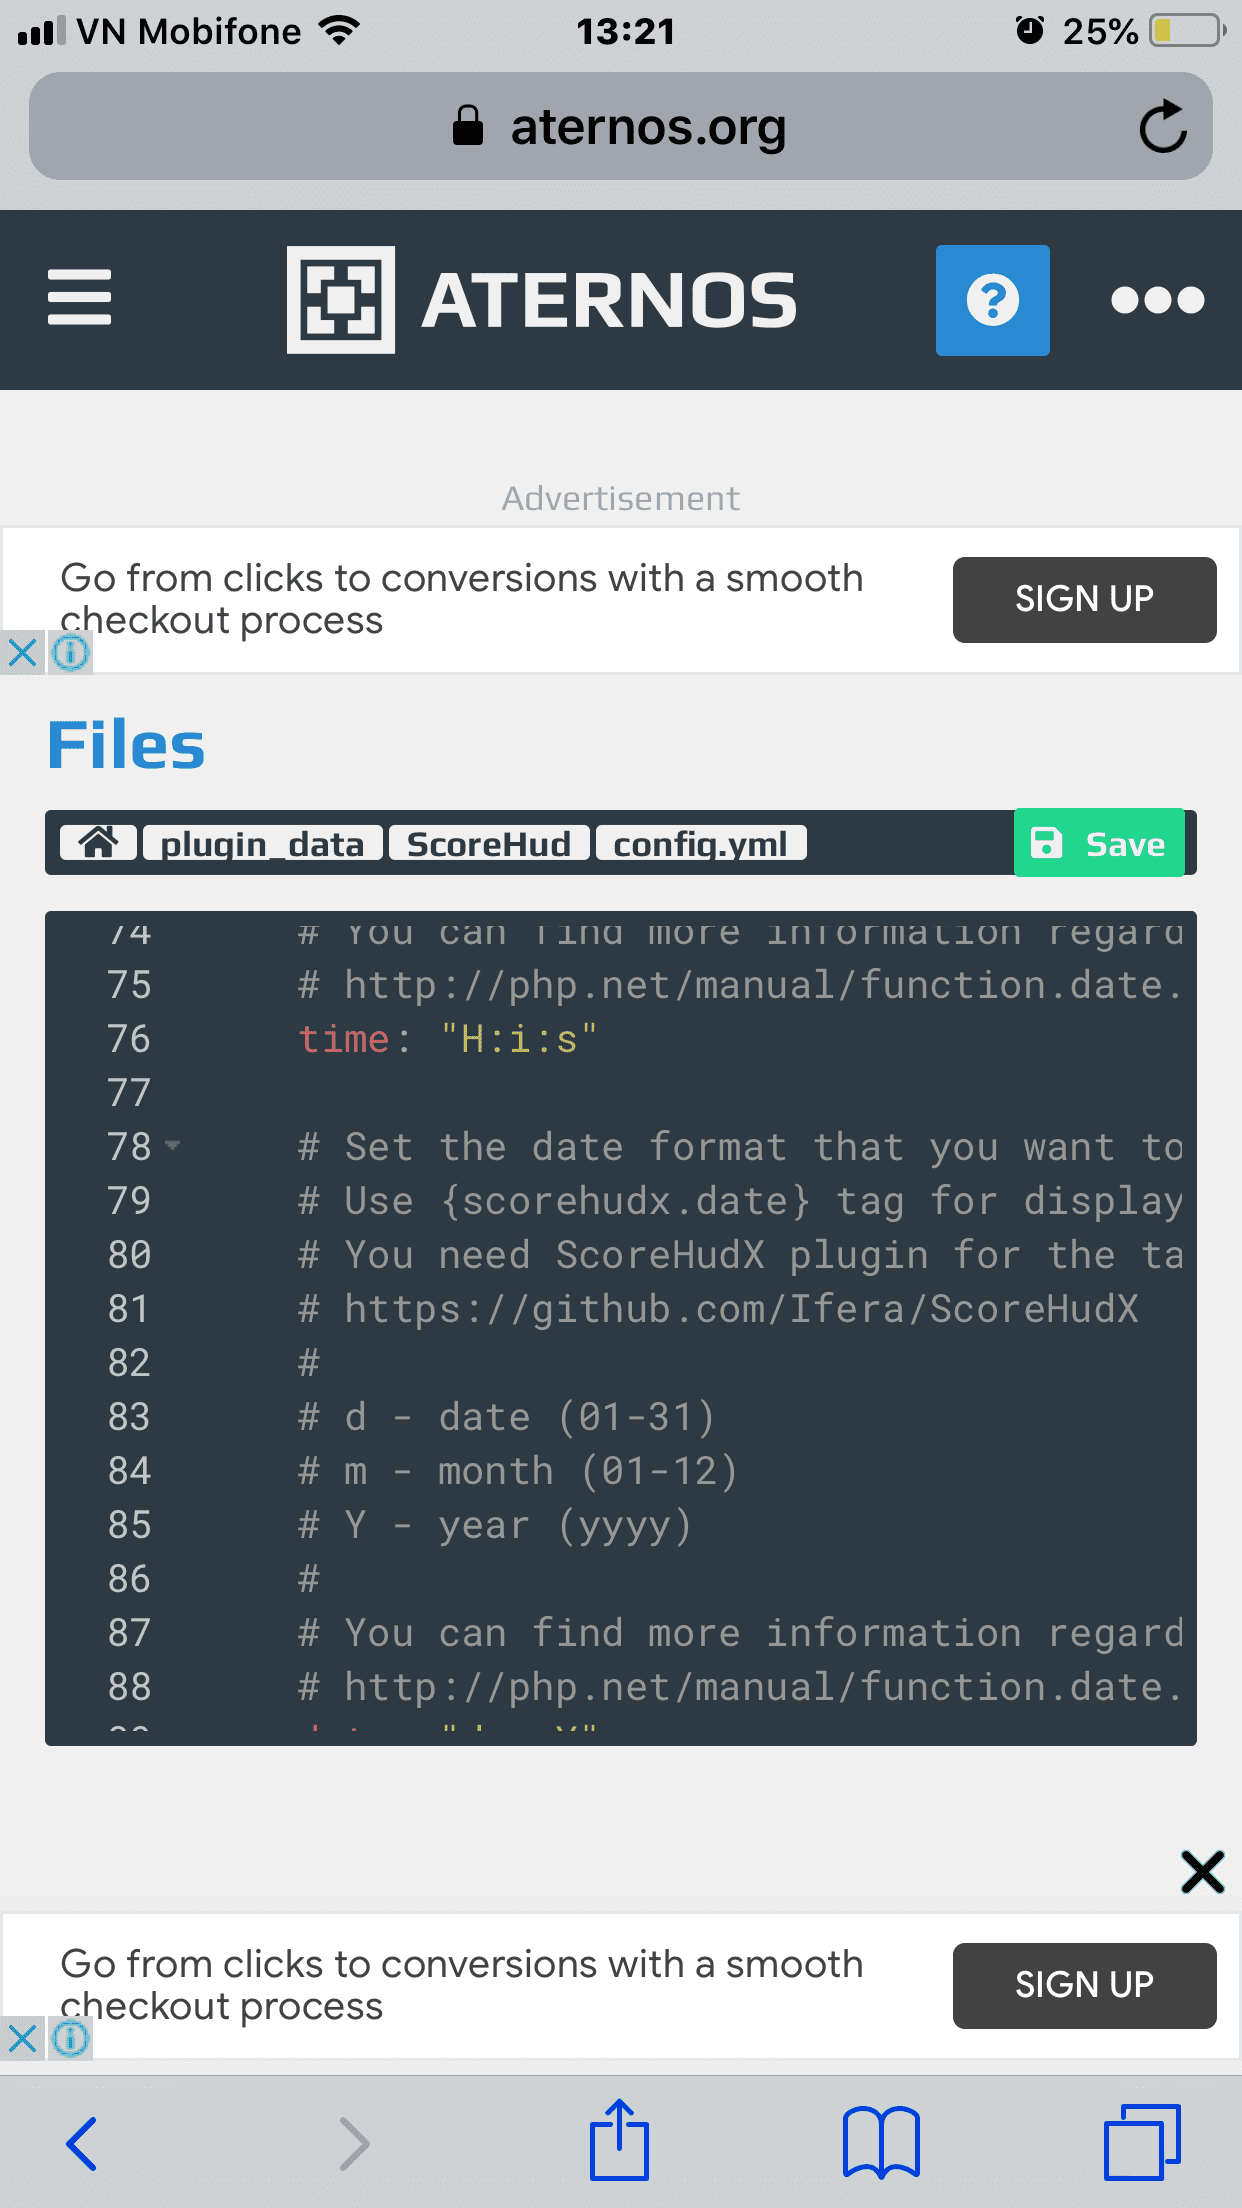The width and height of the screenshot is (1242, 2208).
Task: Open the ScoreHud folder breadcrumb
Action: (488, 843)
